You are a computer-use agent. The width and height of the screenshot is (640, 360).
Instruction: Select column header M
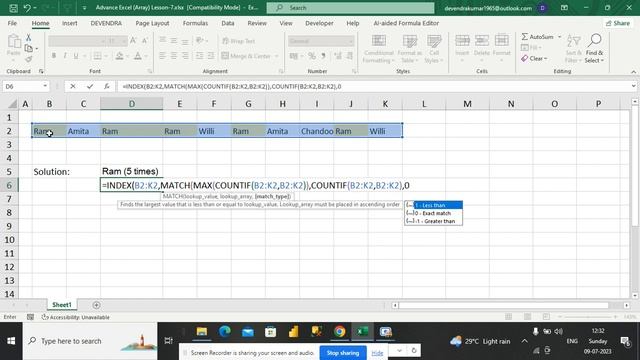pyautogui.click(x=467, y=104)
